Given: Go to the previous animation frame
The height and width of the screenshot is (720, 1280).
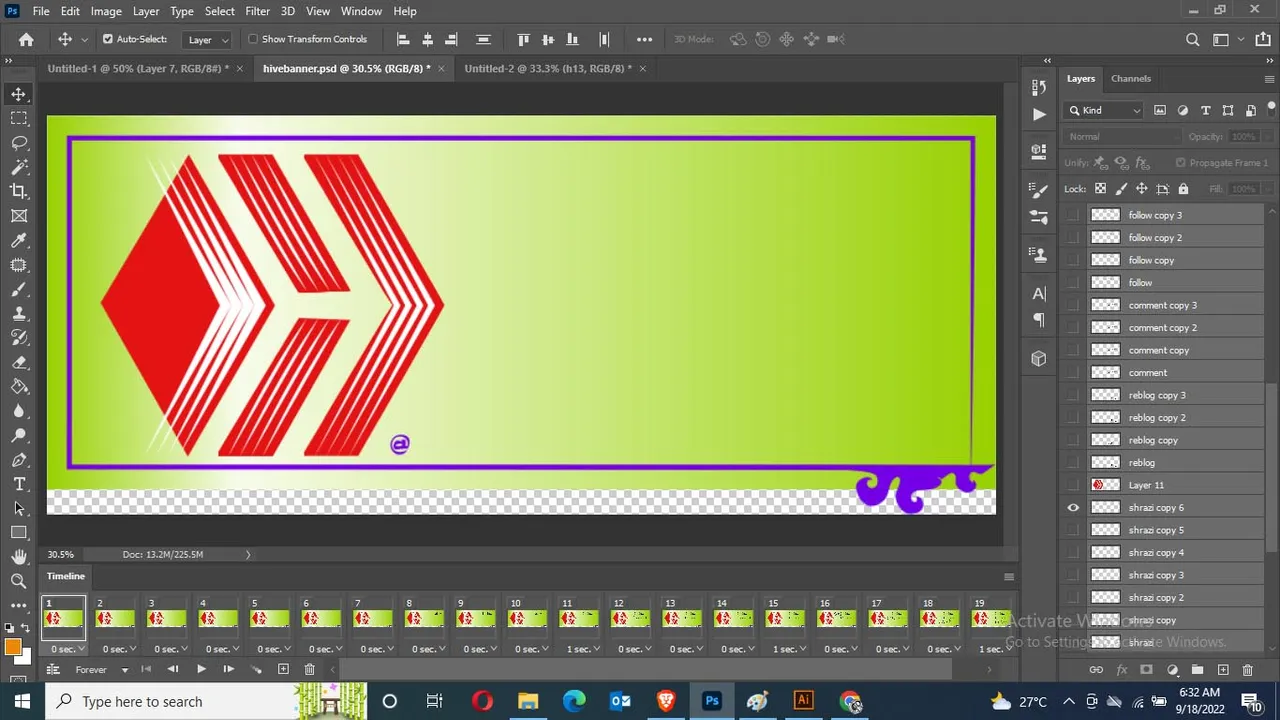Looking at the screenshot, I should [x=173, y=669].
